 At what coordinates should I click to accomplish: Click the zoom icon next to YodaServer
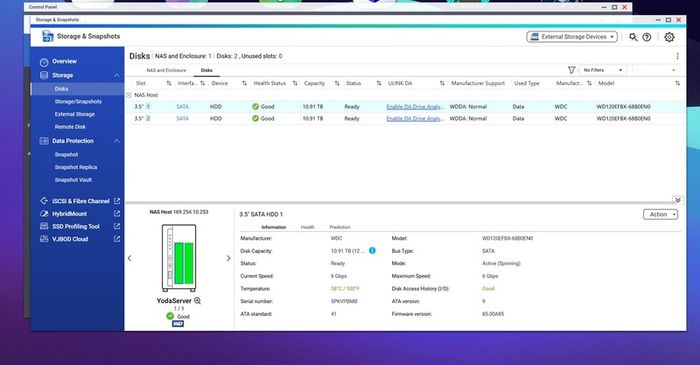click(197, 301)
